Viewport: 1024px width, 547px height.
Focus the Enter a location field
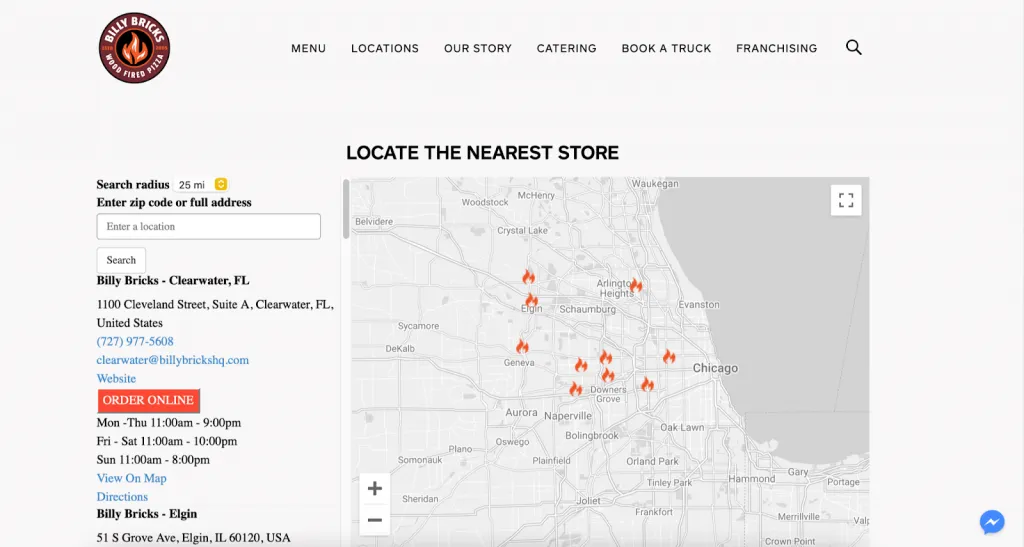point(209,227)
